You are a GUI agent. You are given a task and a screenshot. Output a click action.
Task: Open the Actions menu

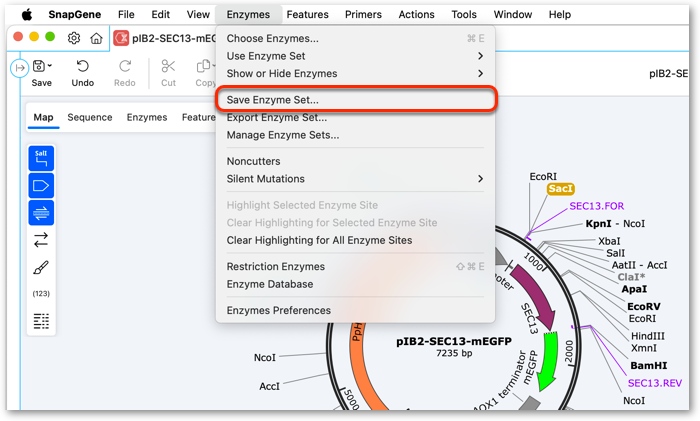416,15
